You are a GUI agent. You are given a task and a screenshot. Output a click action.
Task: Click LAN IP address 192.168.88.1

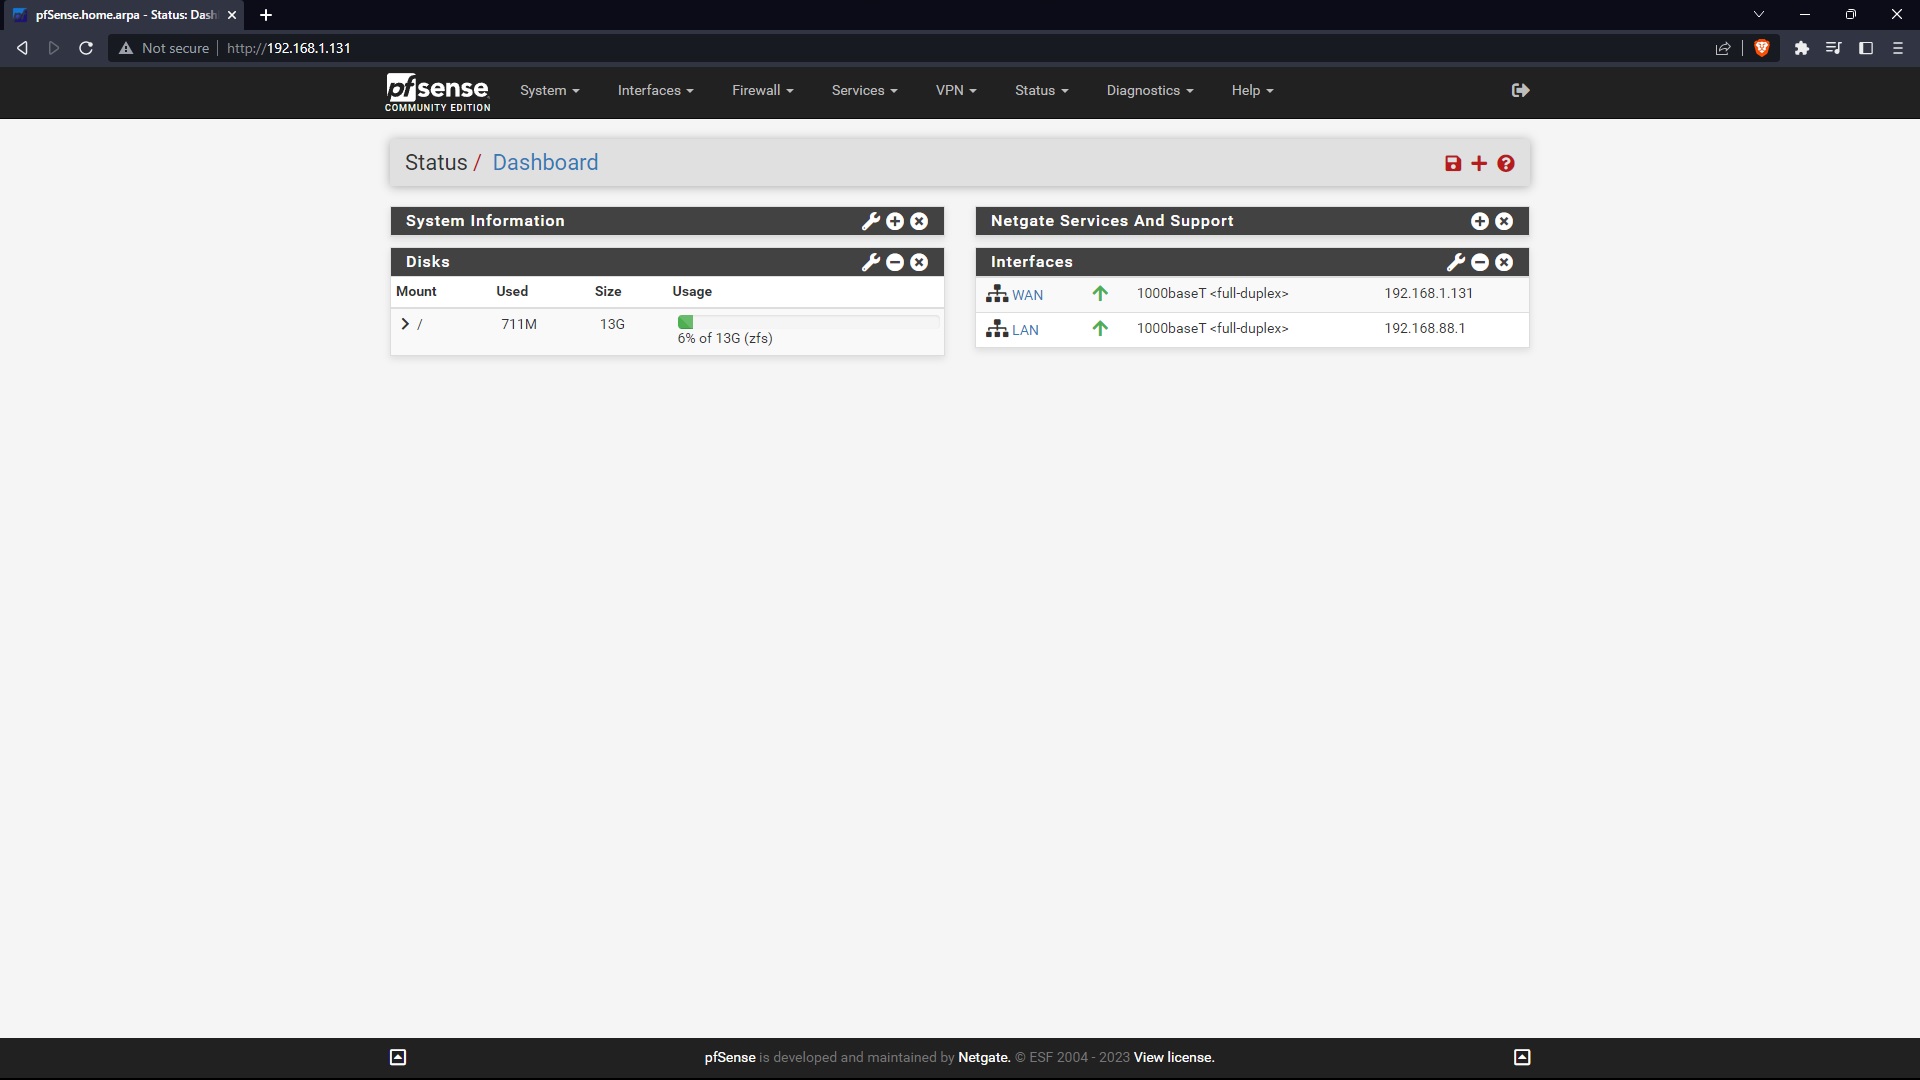(x=1424, y=328)
